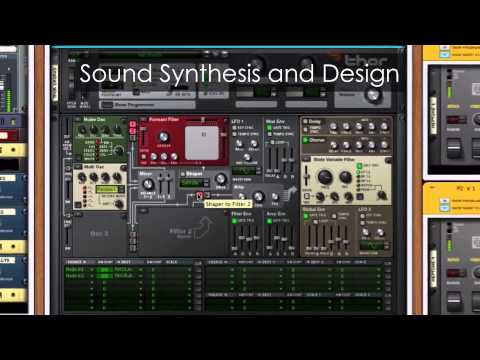Open oscillator 2 type selector next to Multi Osc
Screen dimensions: 480x360
pyautogui.click(x=78, y=166)
